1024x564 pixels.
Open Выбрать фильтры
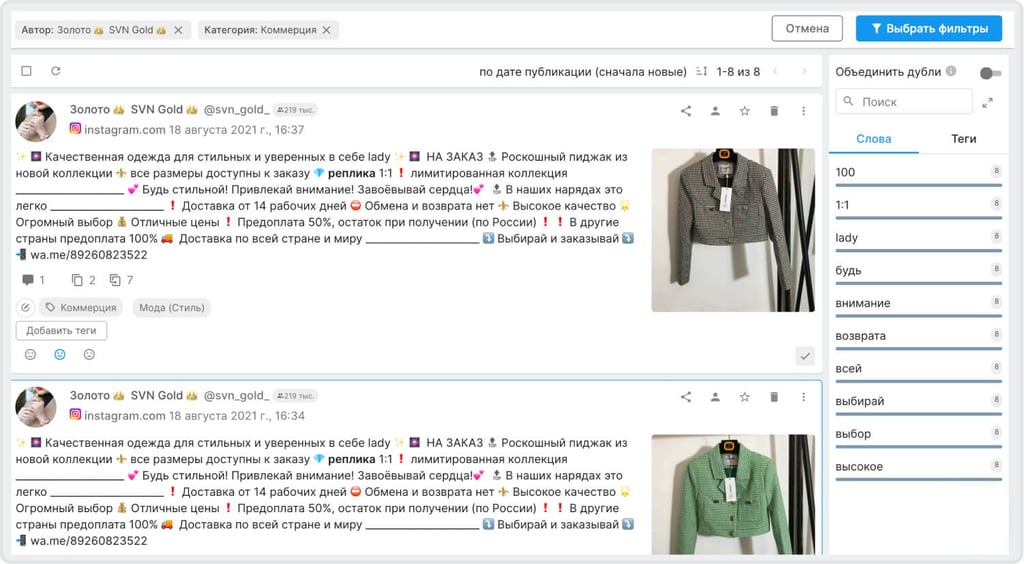[929, 29]
